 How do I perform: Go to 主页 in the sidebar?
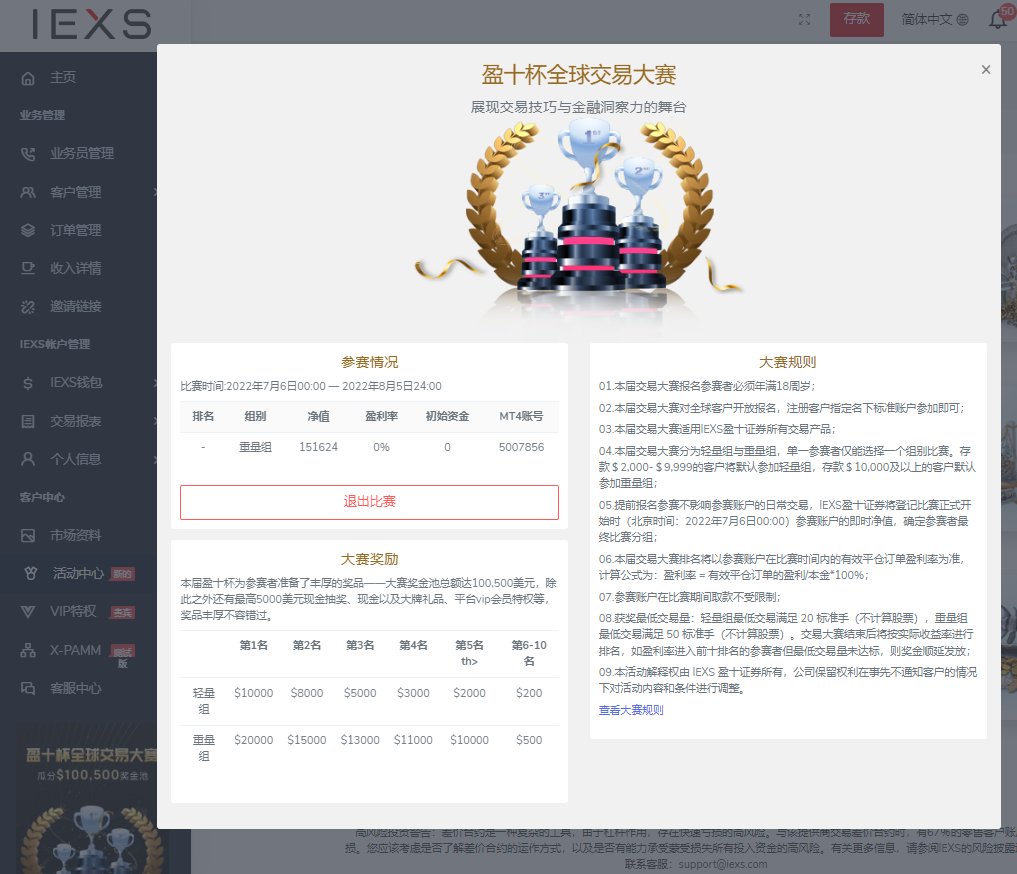coord(64,78)
